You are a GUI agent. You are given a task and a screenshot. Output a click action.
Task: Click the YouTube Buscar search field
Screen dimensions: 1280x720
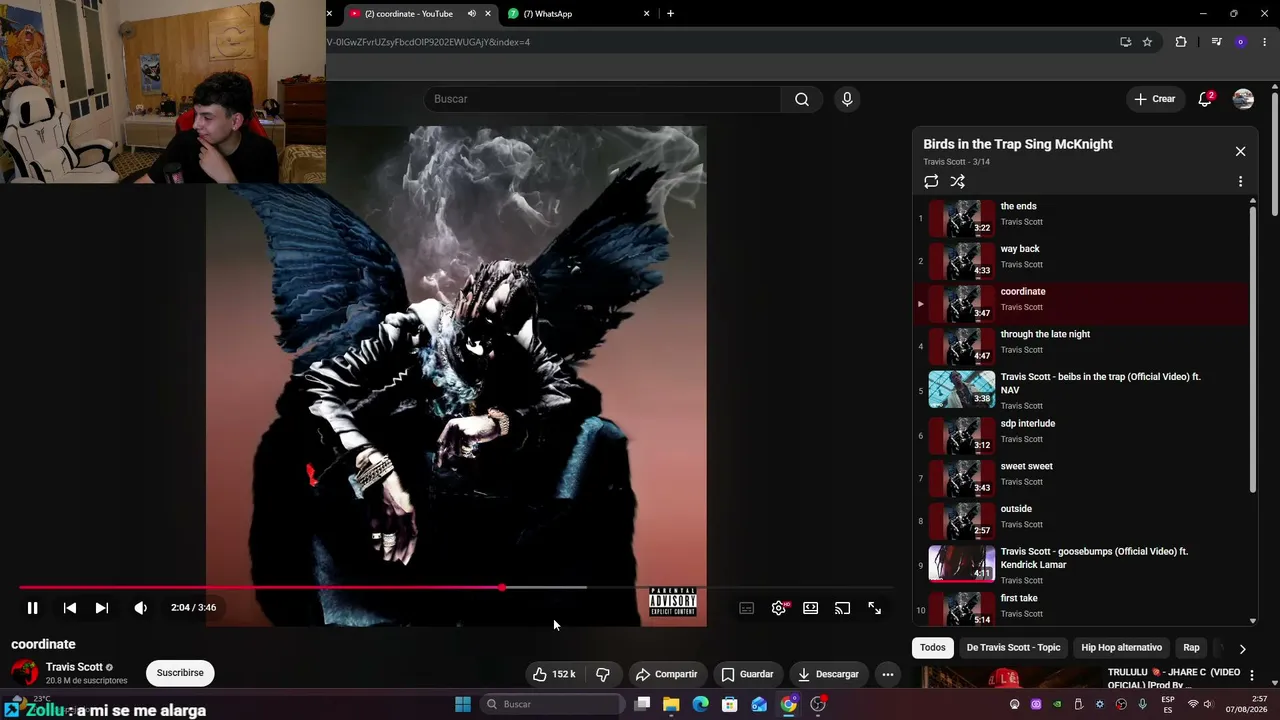(x=603, y=99)
